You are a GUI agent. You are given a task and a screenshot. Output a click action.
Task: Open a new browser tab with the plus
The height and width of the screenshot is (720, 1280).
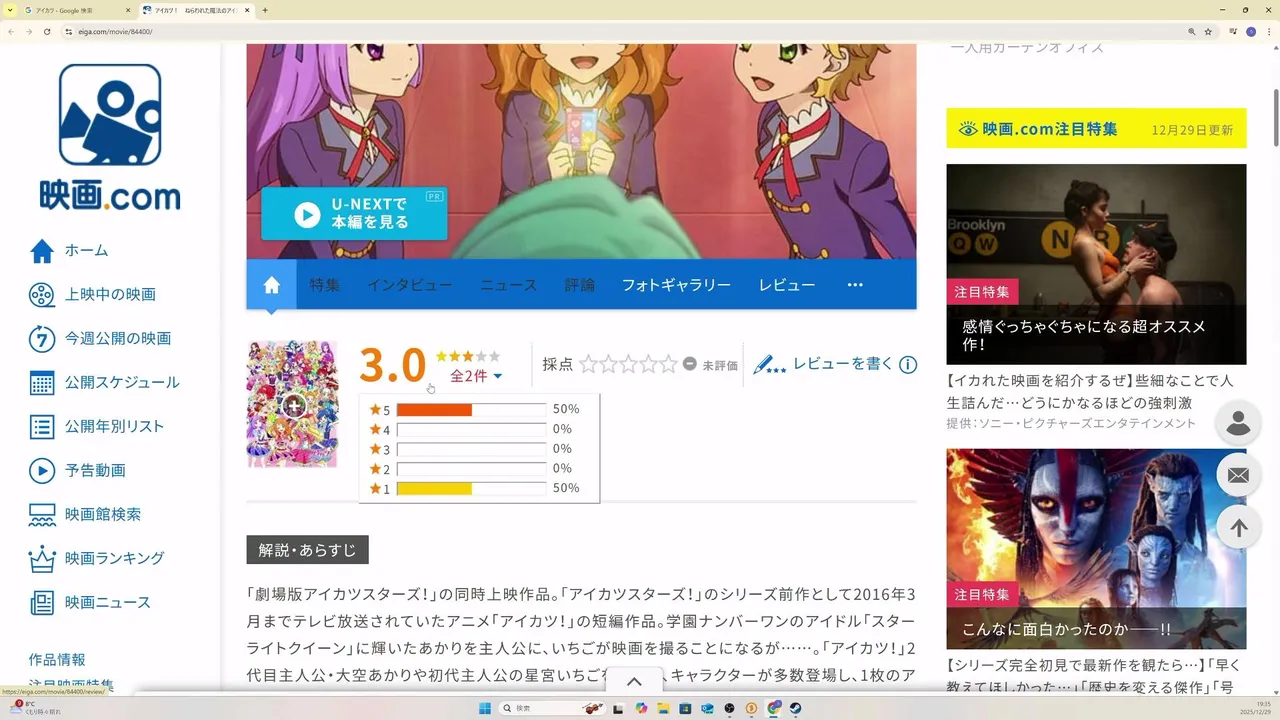(264, 10)
